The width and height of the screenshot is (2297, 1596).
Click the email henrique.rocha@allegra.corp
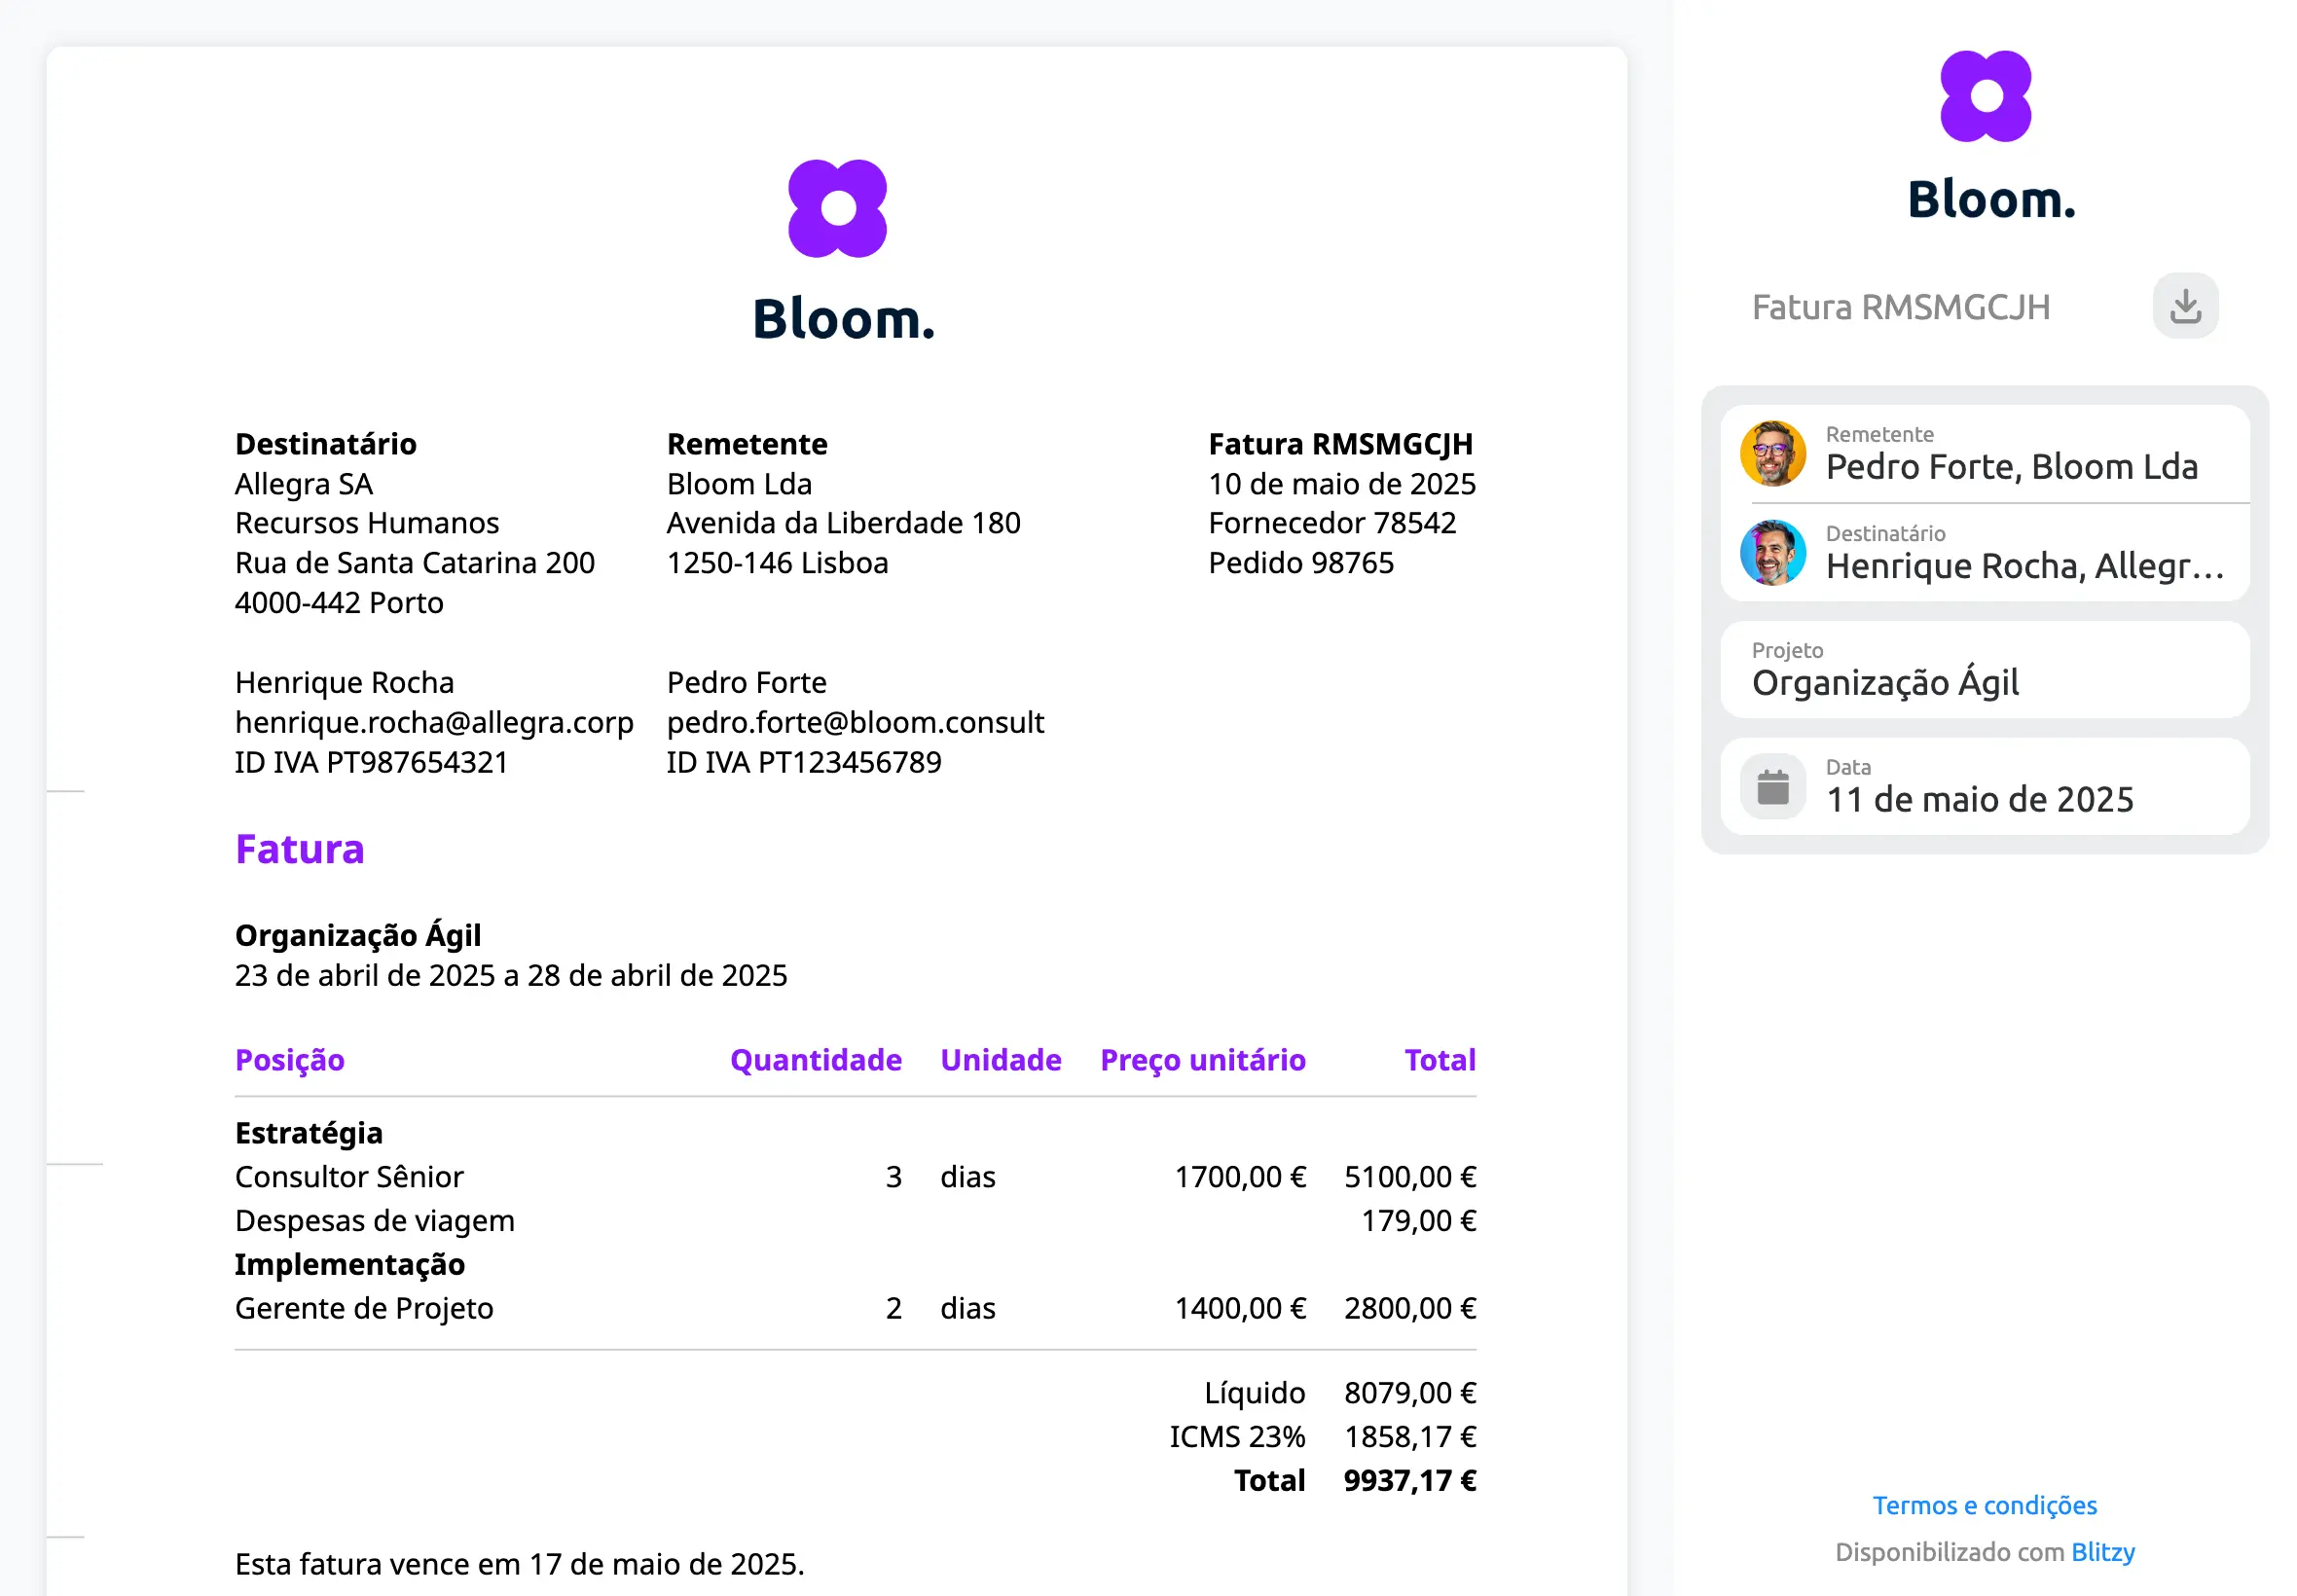(433, 722)
